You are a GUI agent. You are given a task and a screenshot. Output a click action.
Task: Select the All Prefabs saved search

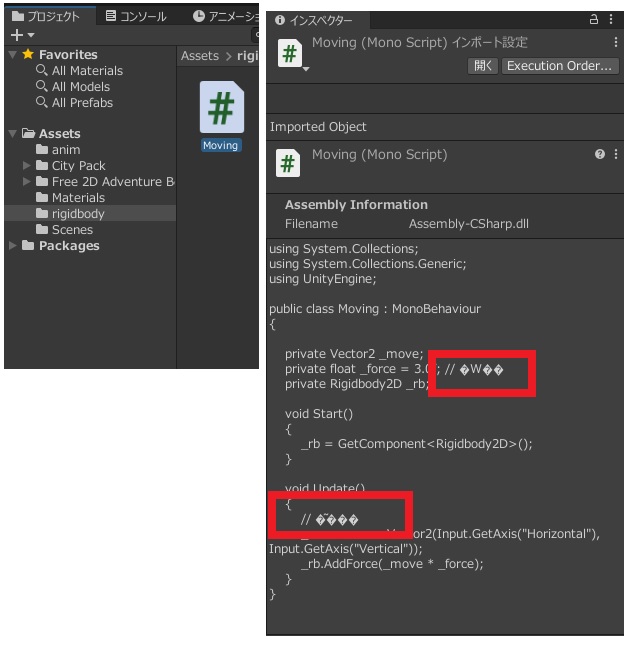[82, 103]
